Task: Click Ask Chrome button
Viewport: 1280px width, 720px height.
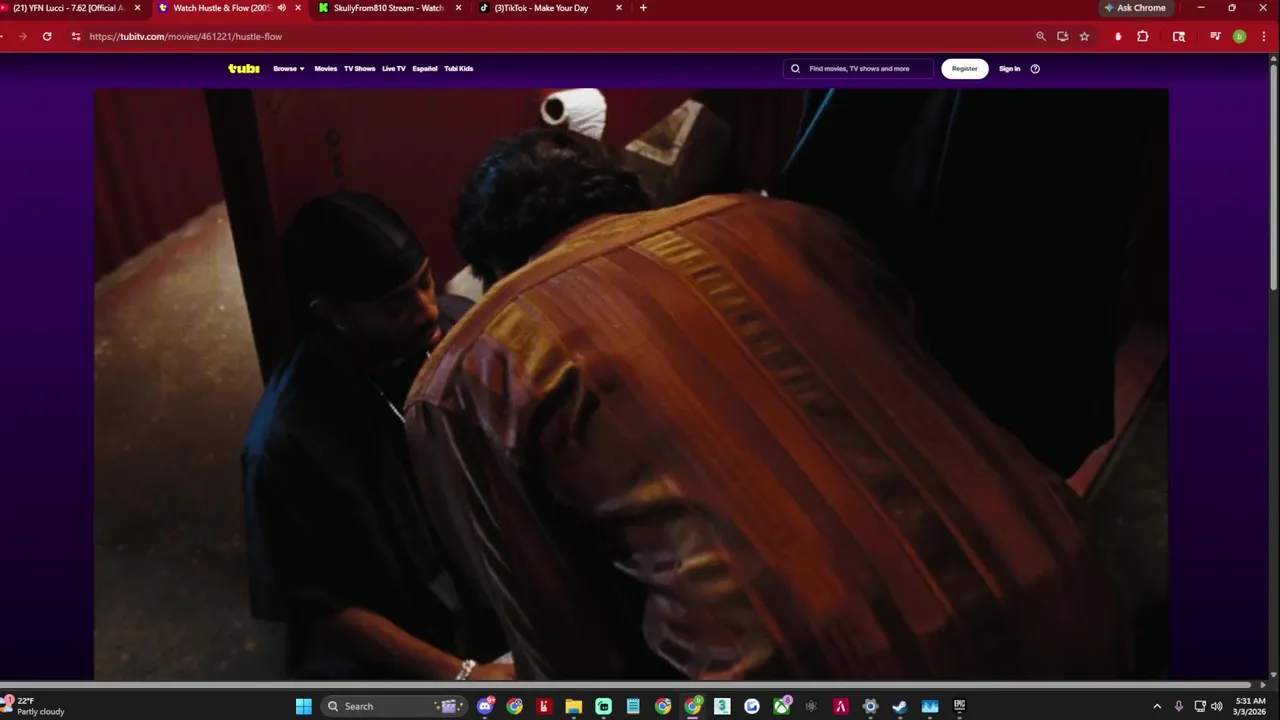Action: coord(1136,8)
